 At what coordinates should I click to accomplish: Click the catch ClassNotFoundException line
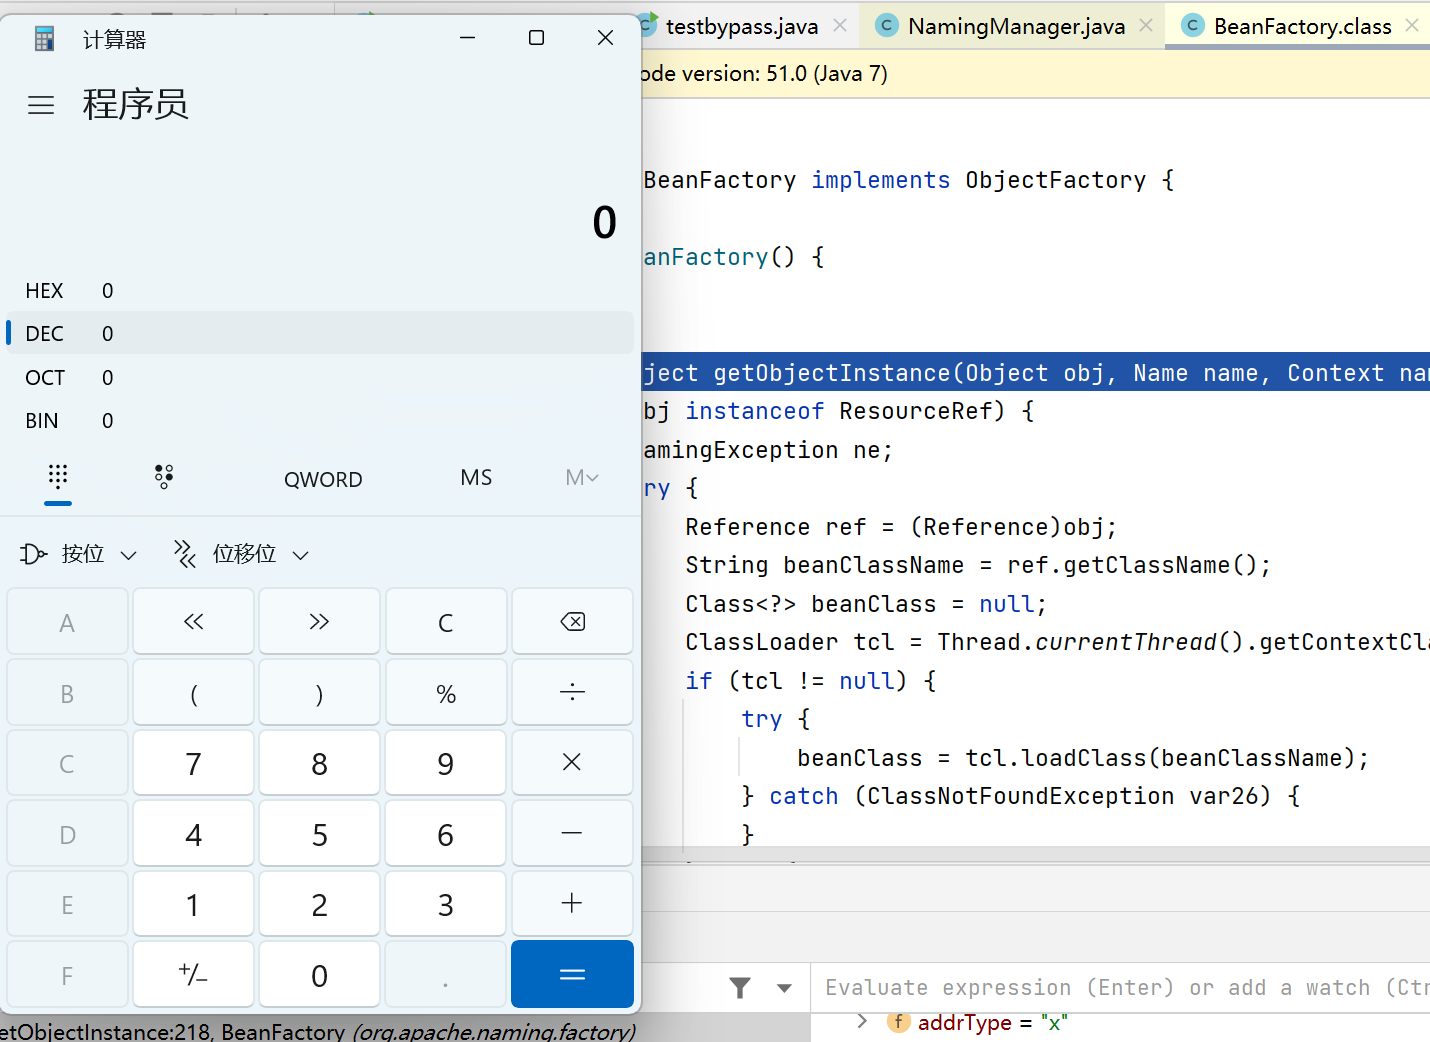pyautogui.click(x=1021, y=796)
